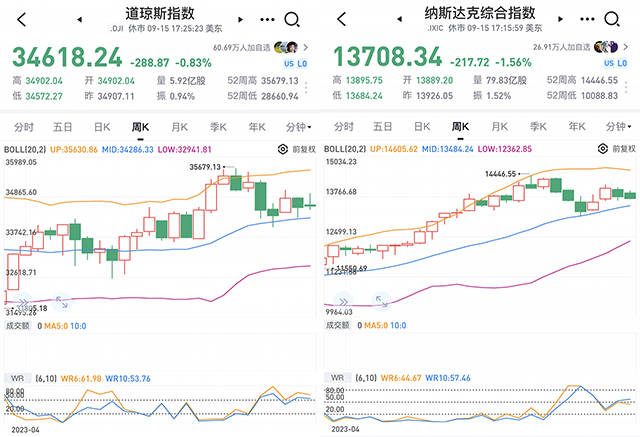Select 分时 tab on Nasdaq chart

click(x=344, y=127)
